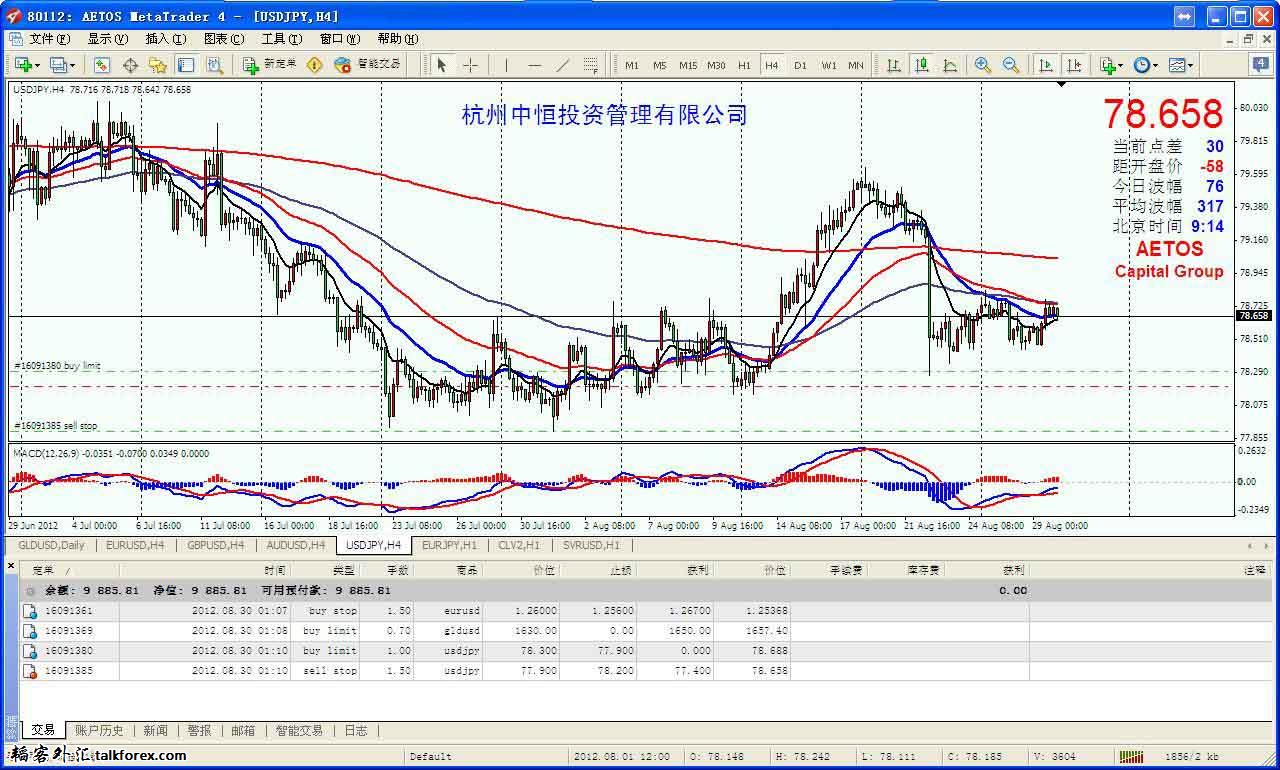Open the Market Watch window icon
The height and width of the screenshot is (770, 1280).
coord(101,65)
